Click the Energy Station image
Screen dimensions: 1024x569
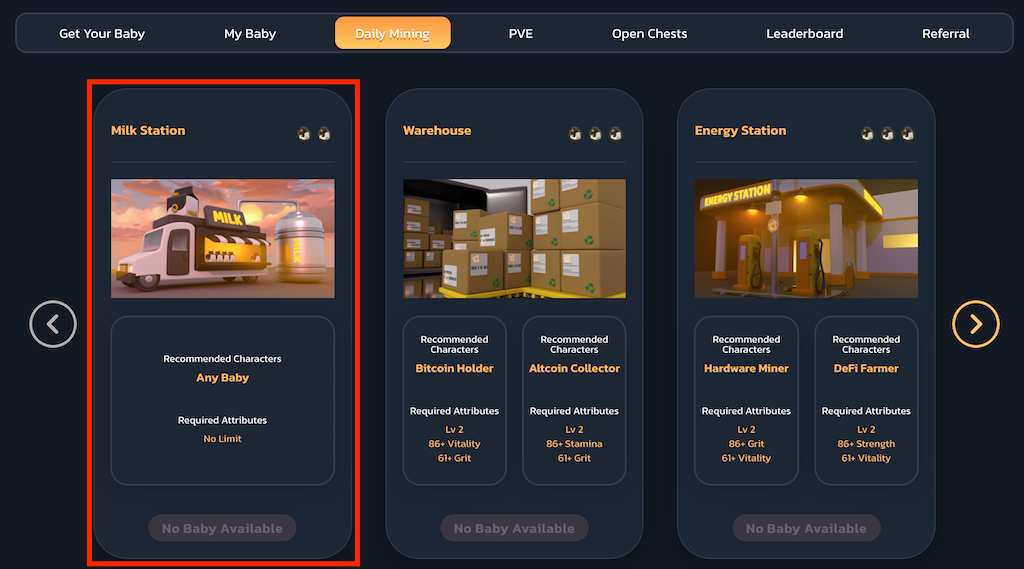tap(806, 238)
